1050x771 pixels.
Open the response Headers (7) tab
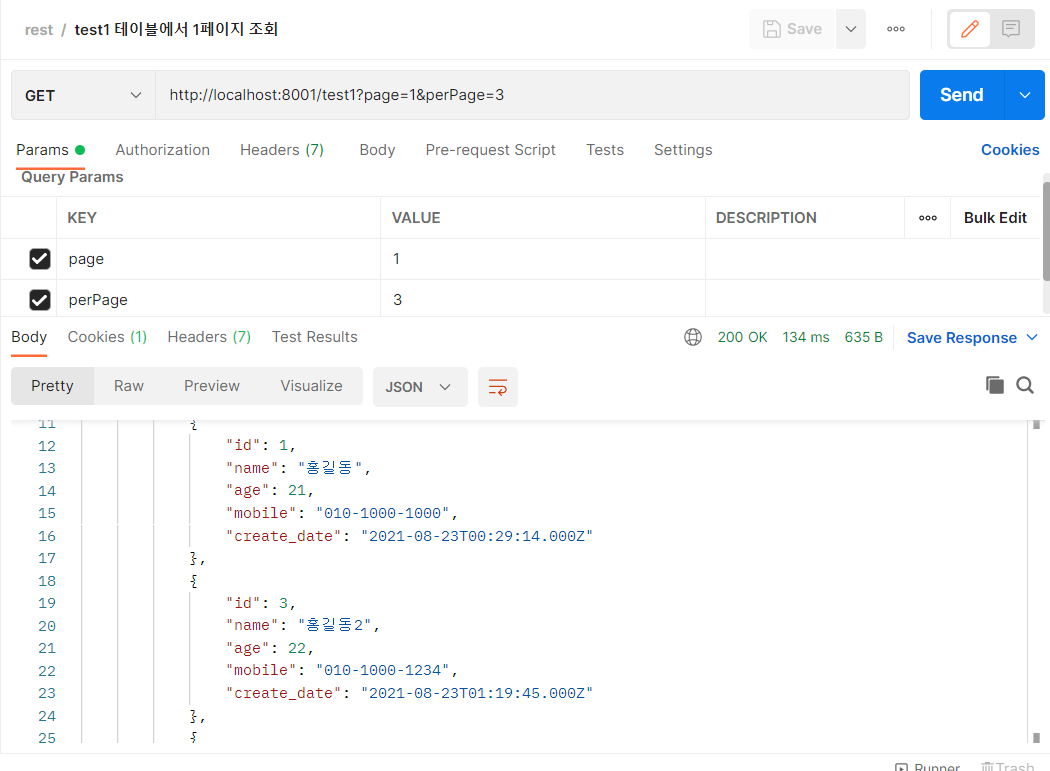[x=209, y=337]
